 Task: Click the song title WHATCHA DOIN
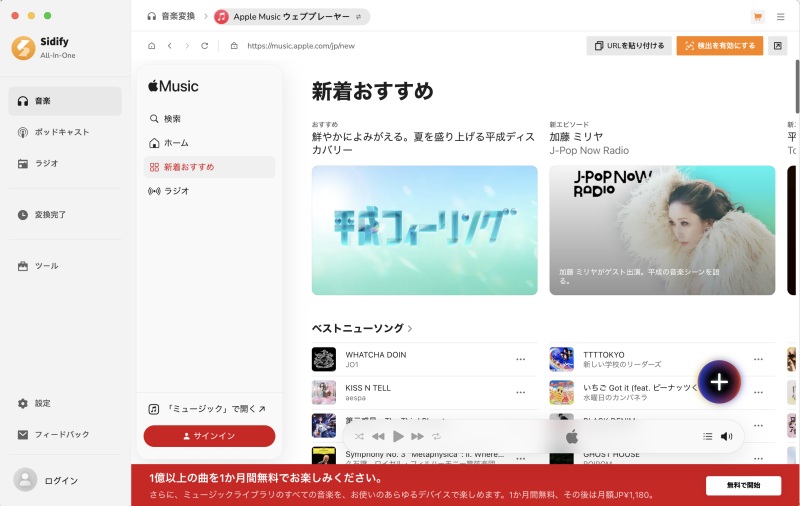[x=376, y=355]
